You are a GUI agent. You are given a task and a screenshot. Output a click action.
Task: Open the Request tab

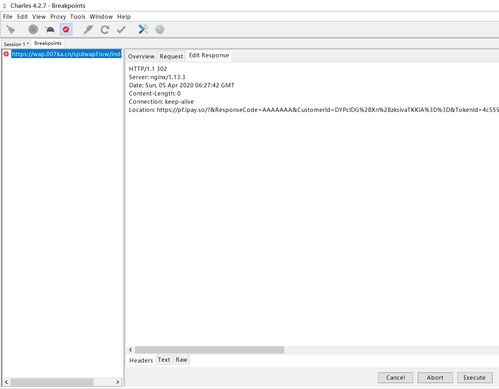coord(171,56)
